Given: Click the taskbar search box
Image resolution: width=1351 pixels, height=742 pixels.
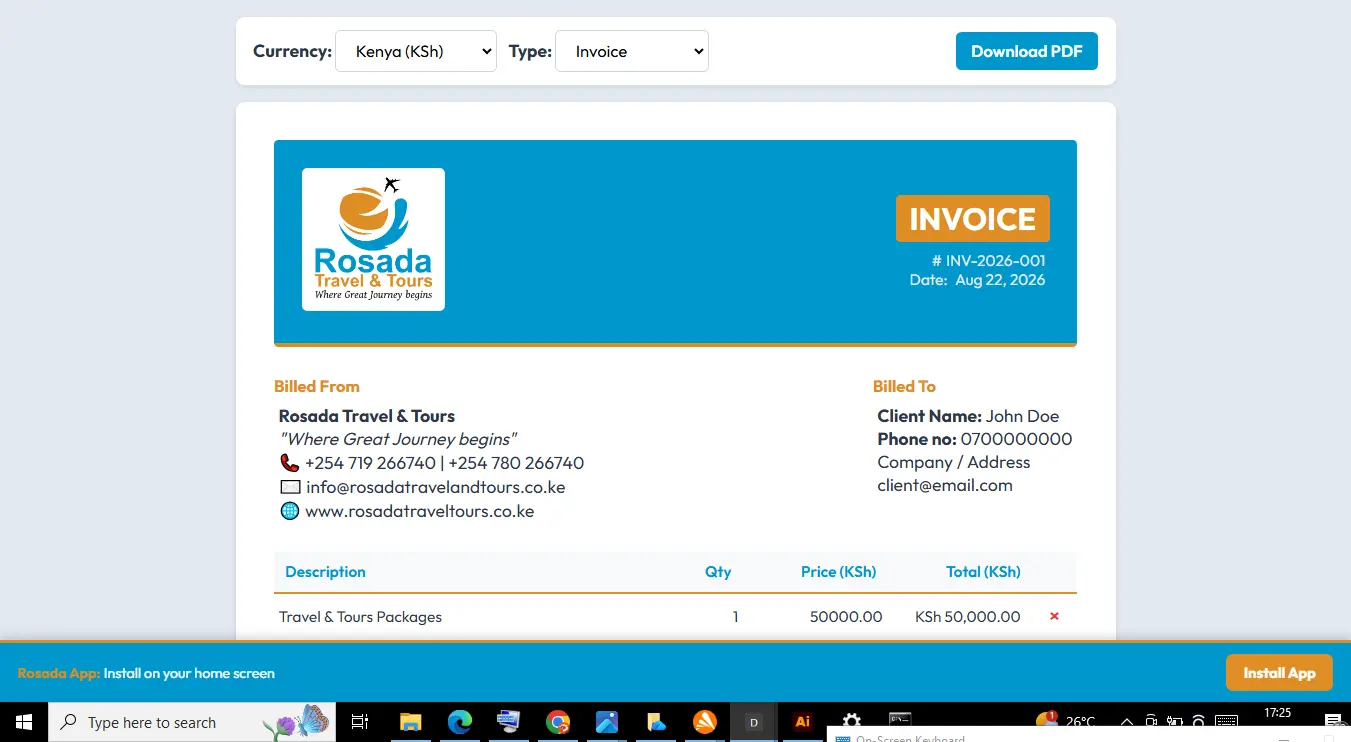Looking at the screenshot, I should [192, 722].
